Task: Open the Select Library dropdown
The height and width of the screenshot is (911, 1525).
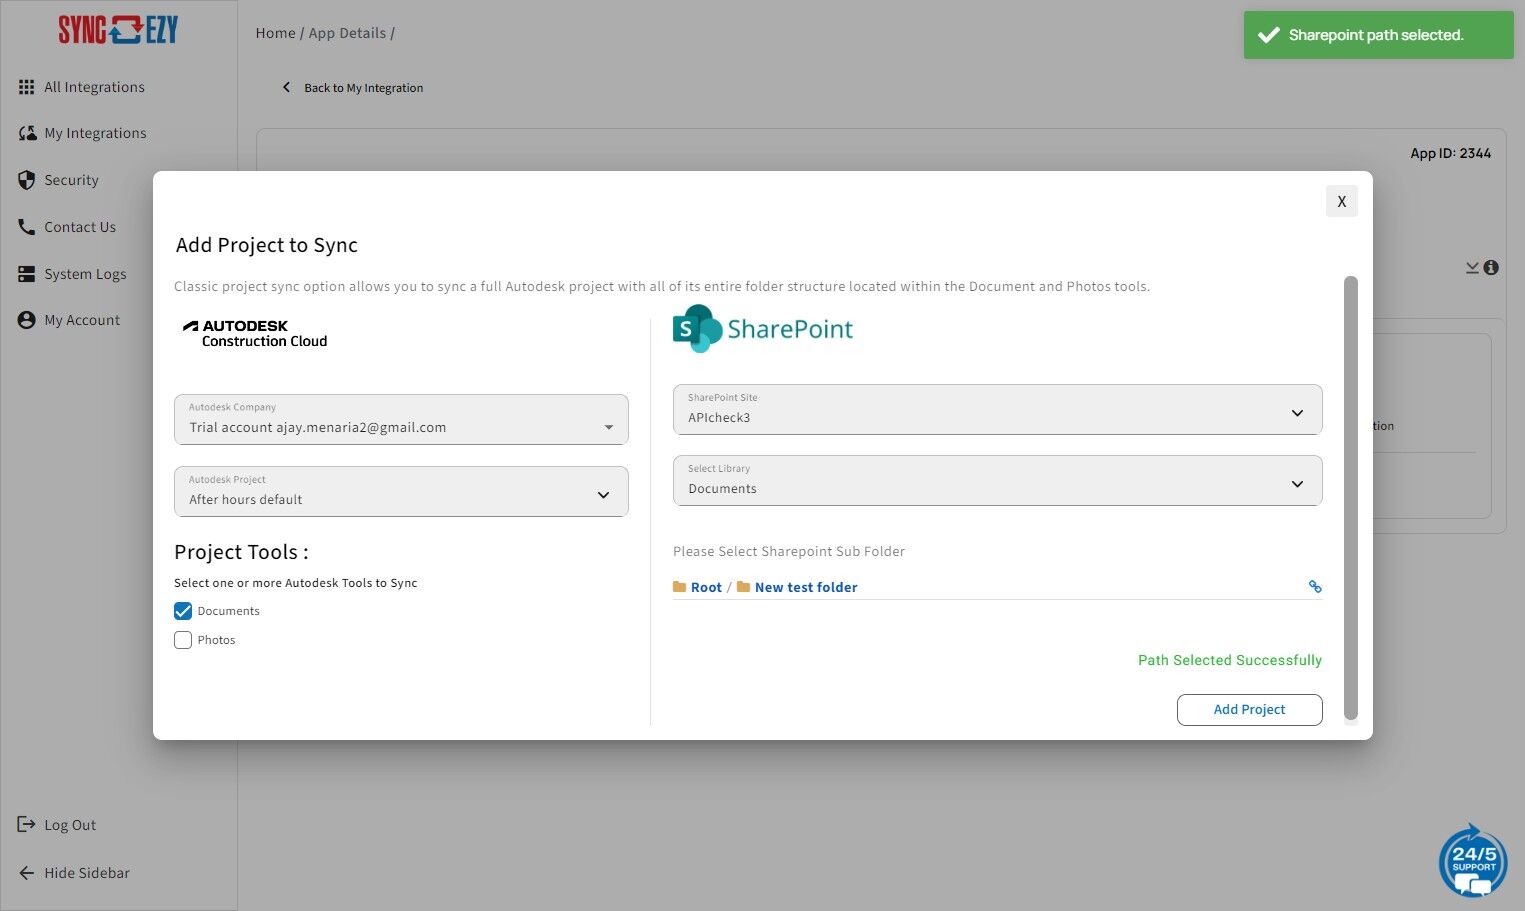Action: coord(998,481)
